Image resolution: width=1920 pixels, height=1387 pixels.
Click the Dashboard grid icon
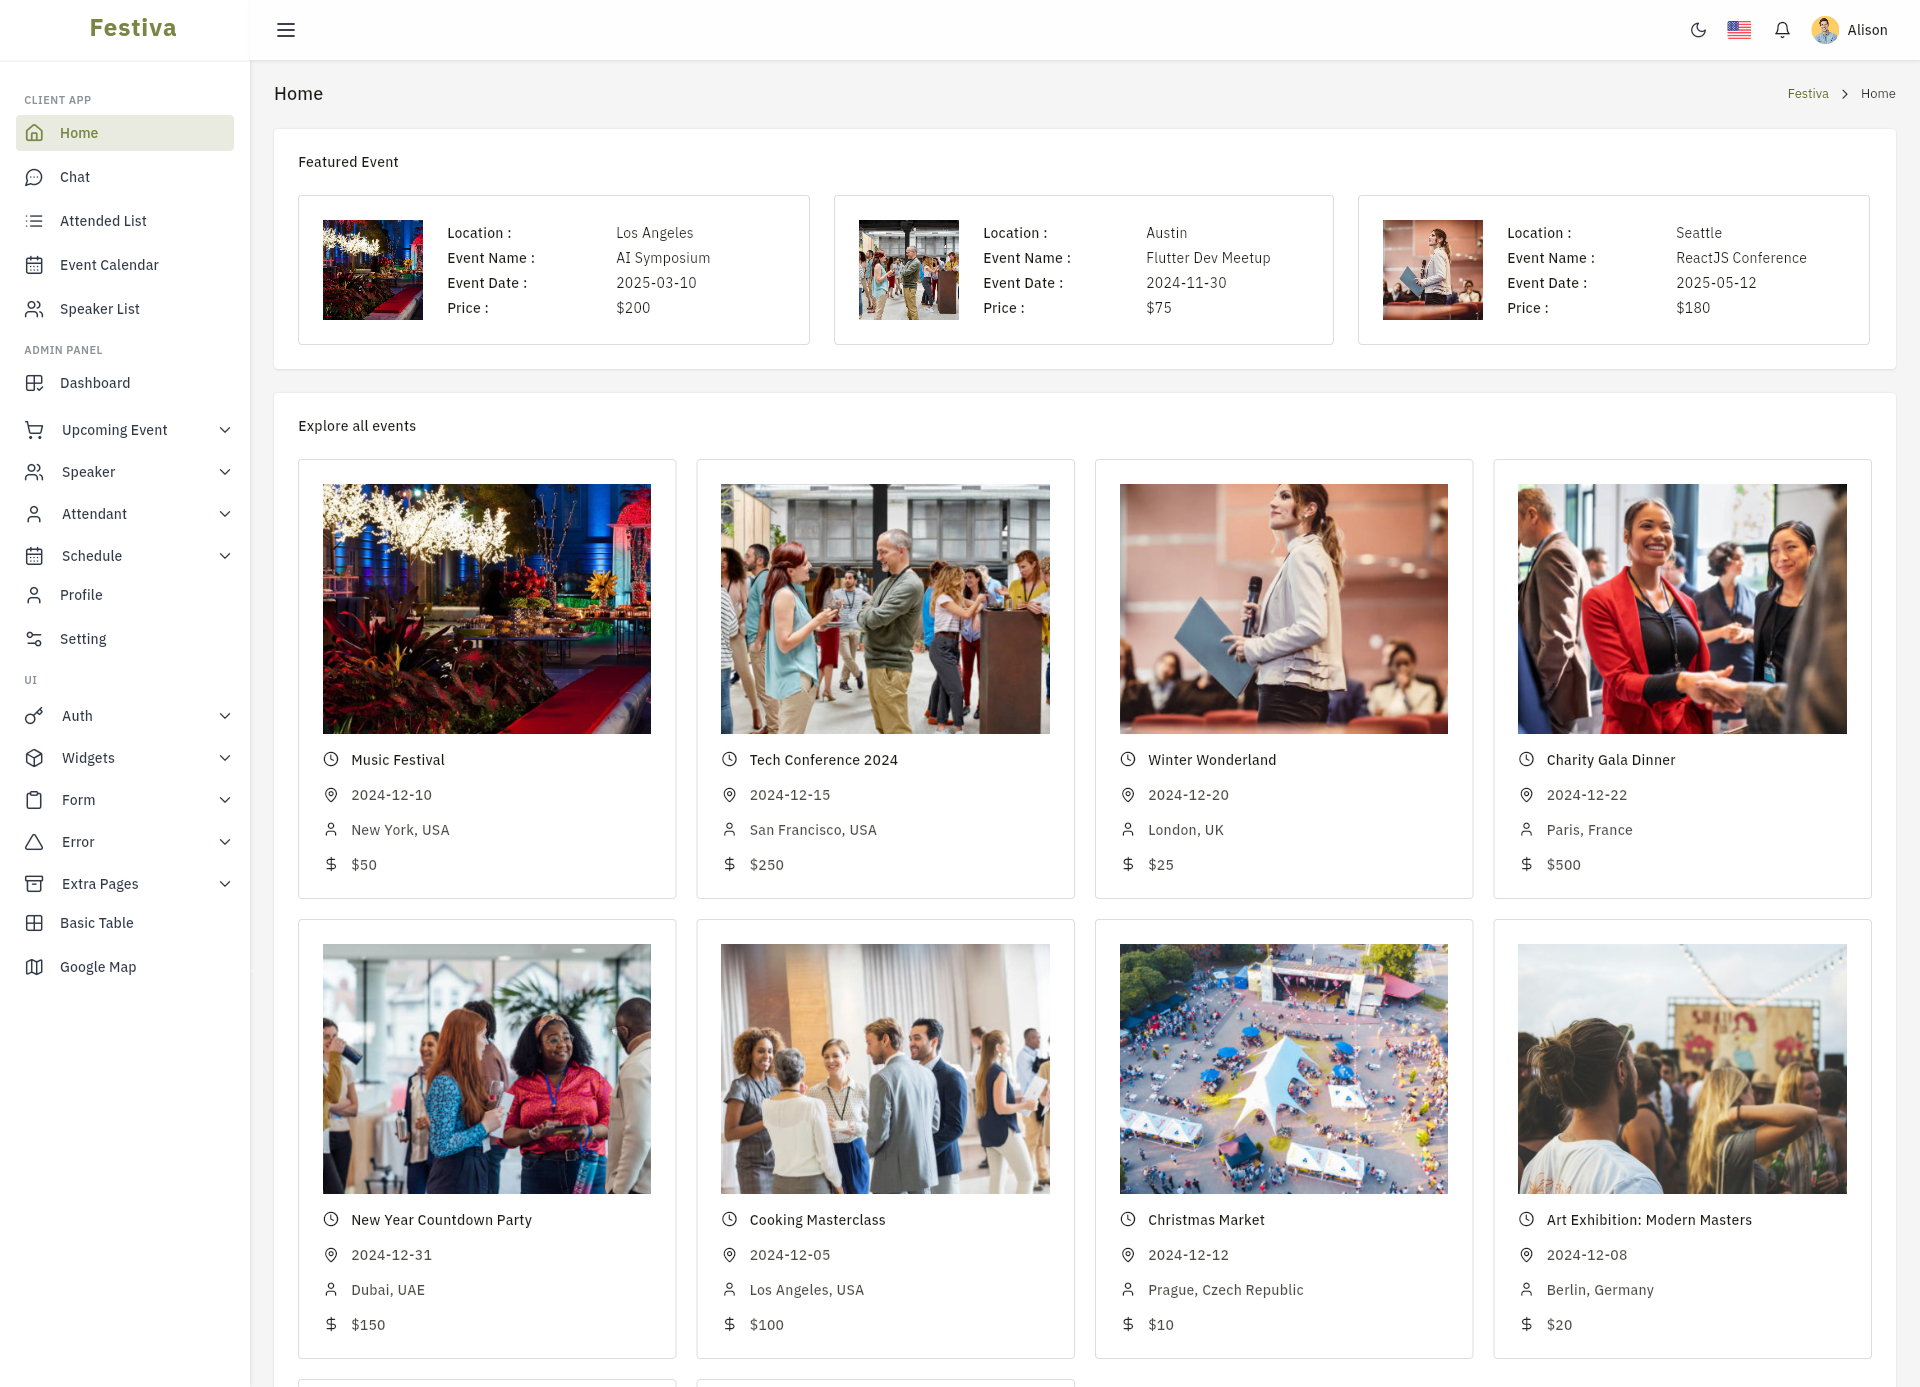click(34, 383)
